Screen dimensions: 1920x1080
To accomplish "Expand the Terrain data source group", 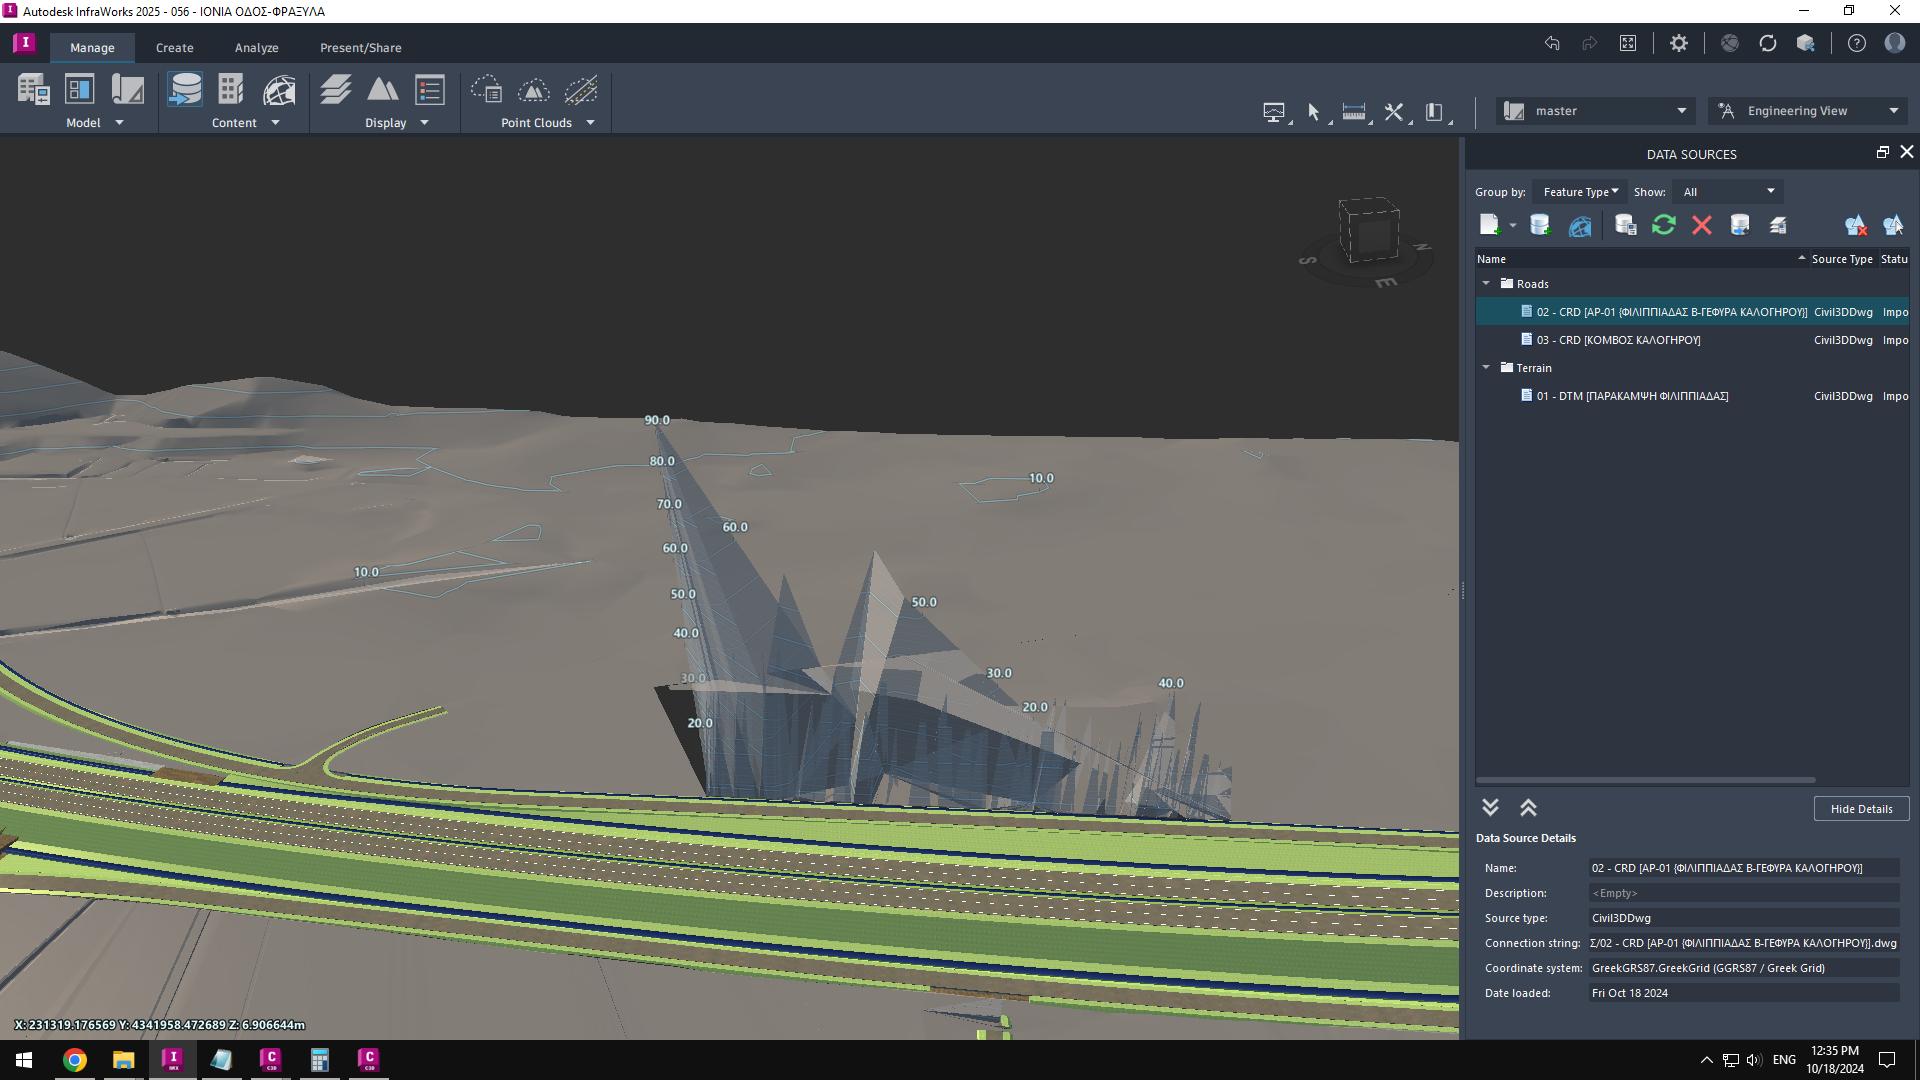I will 1487,367.
